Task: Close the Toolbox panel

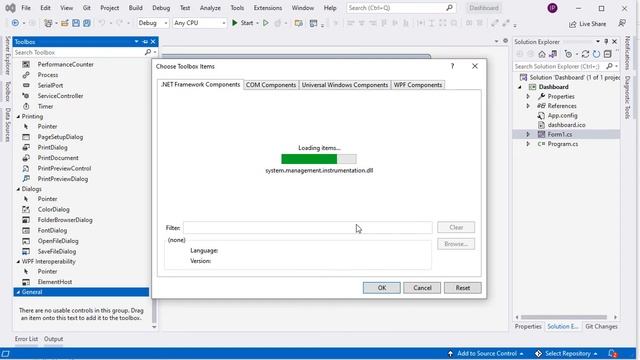Action: 153,42
